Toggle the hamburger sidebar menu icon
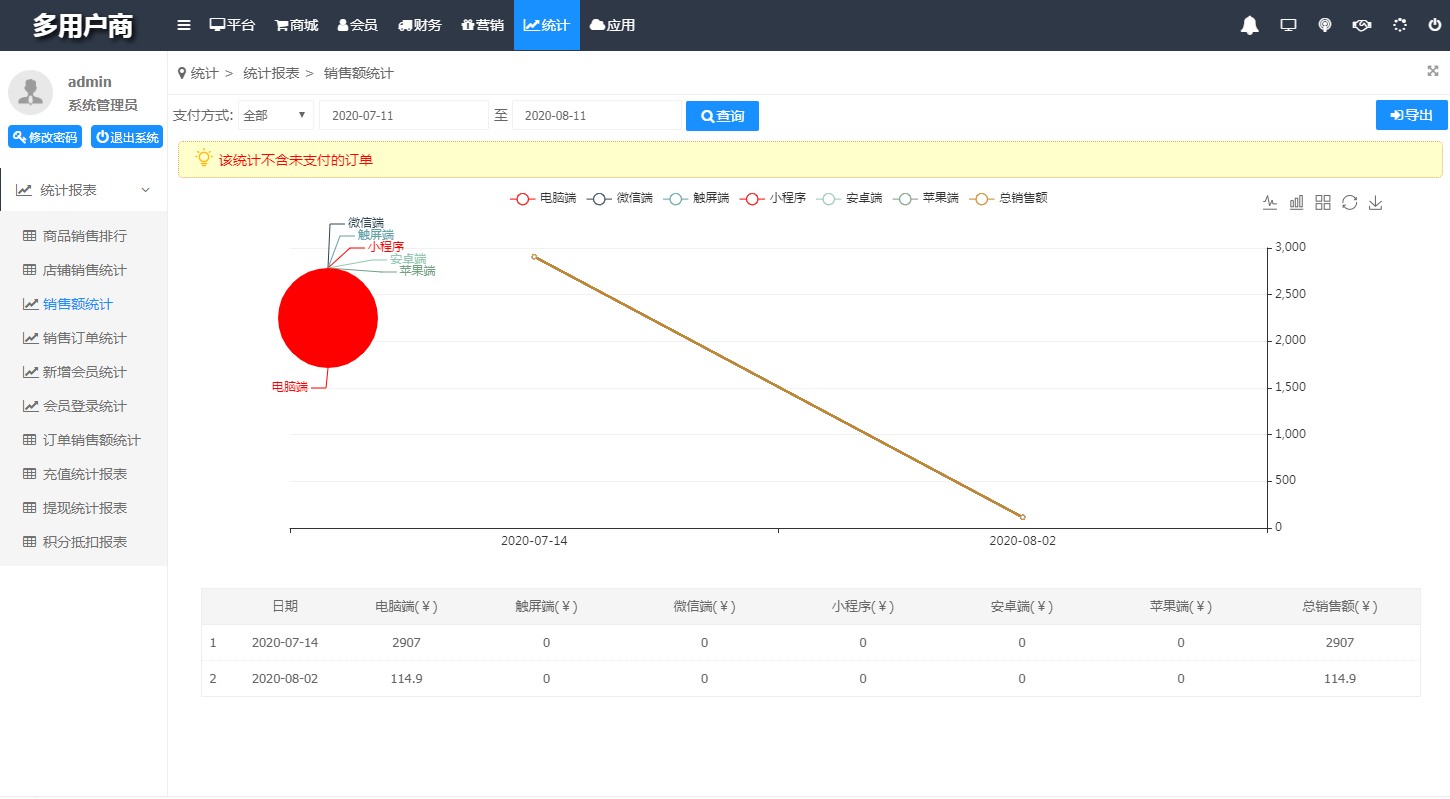 [x=184, y=25]
